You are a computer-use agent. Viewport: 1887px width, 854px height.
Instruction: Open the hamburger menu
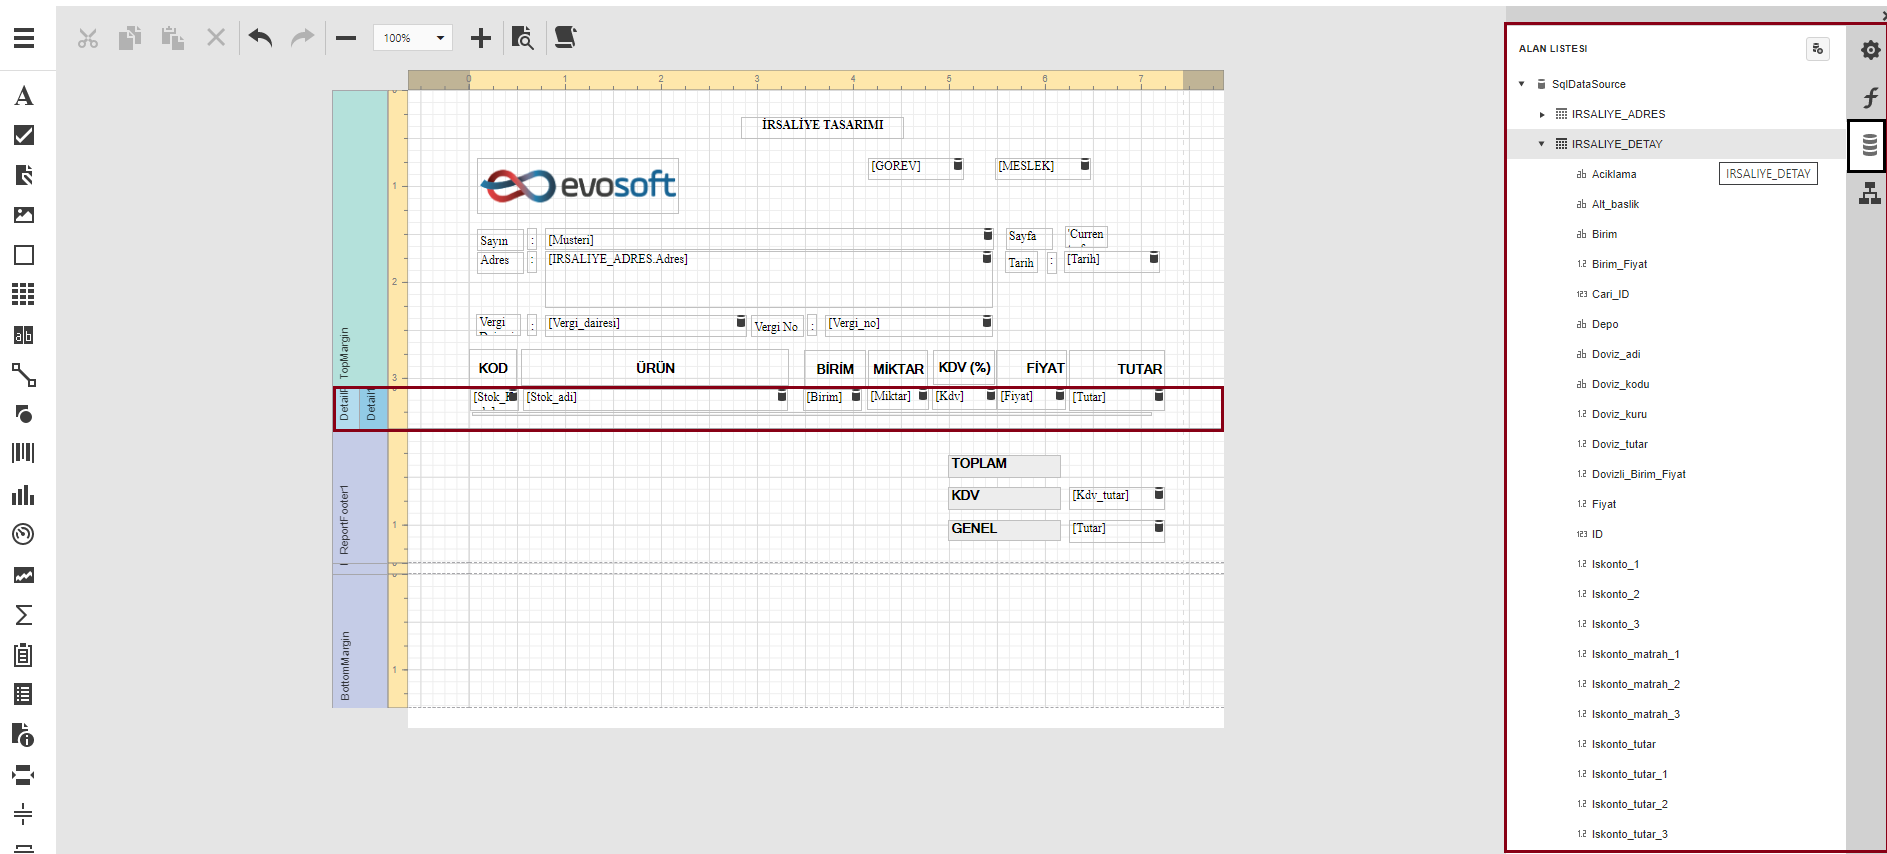tap(24, 38)
